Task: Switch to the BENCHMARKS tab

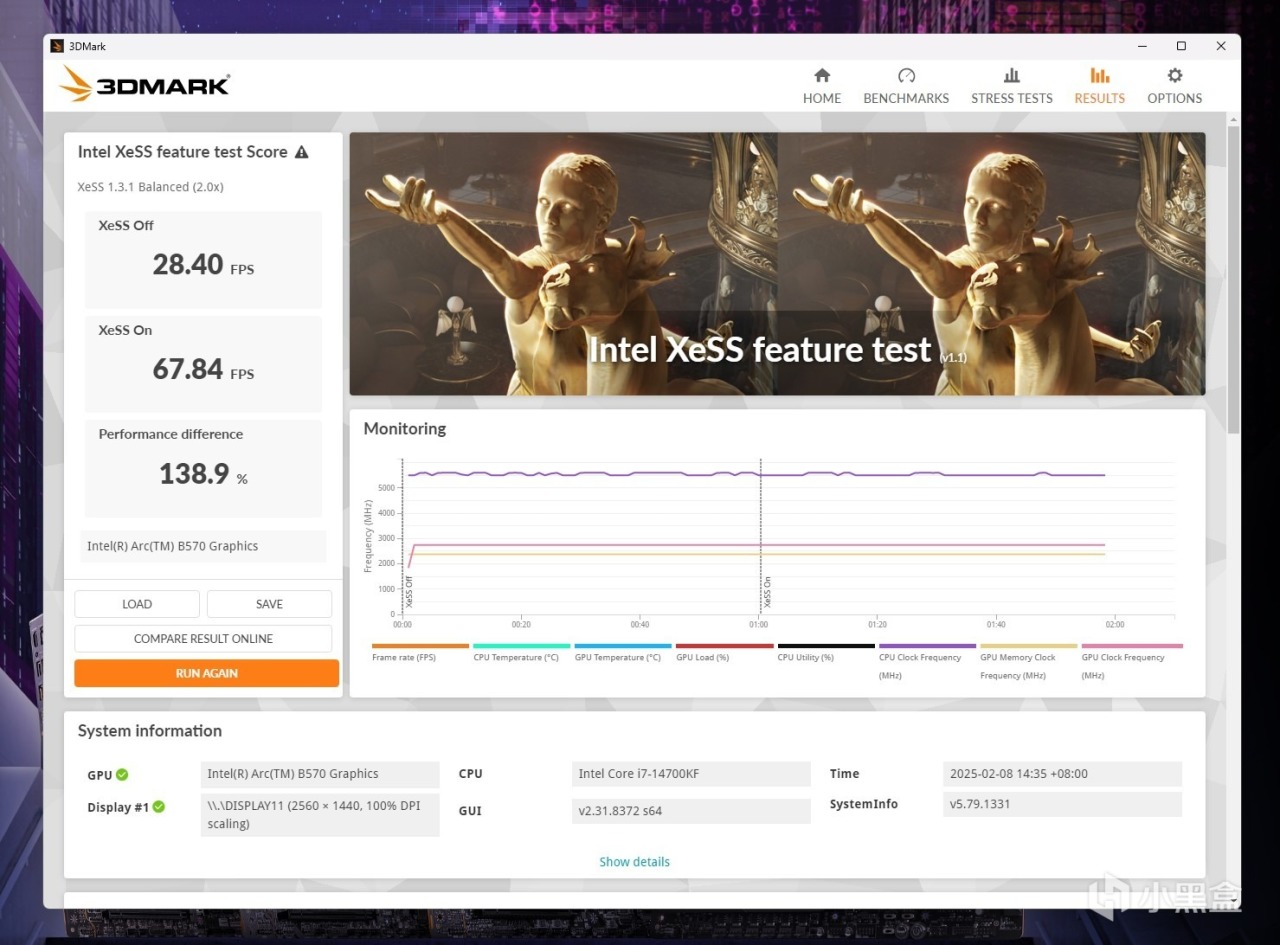Action: [x=906, y=86]
